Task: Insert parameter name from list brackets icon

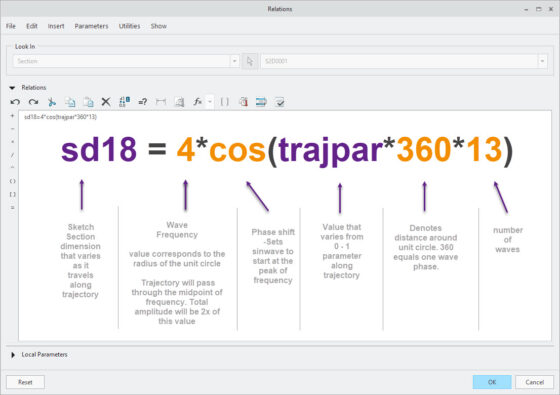Action: (x=225, y=102)
